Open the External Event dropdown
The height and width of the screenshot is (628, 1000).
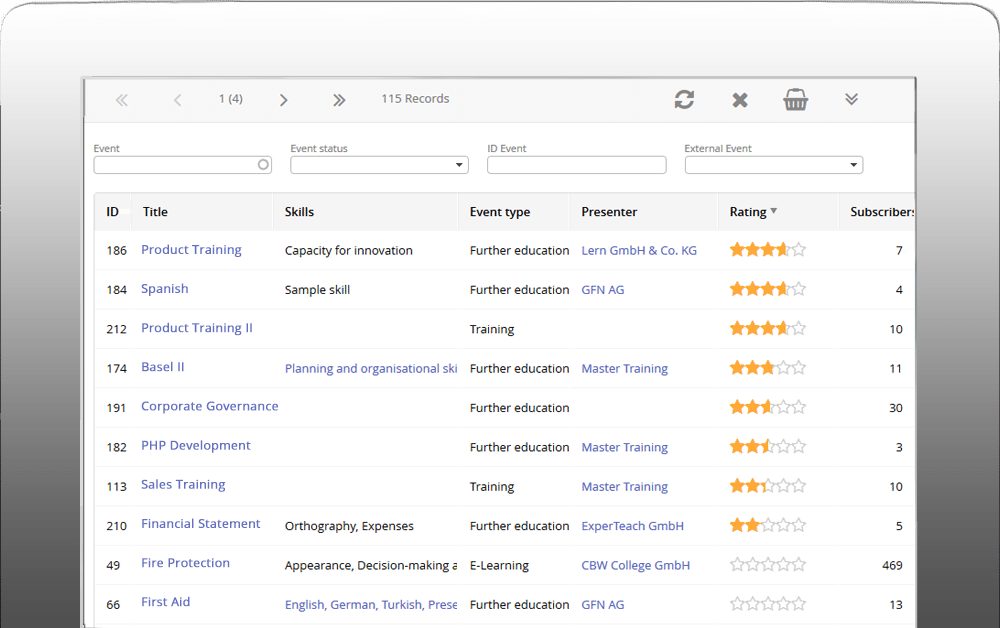point(774,165)
